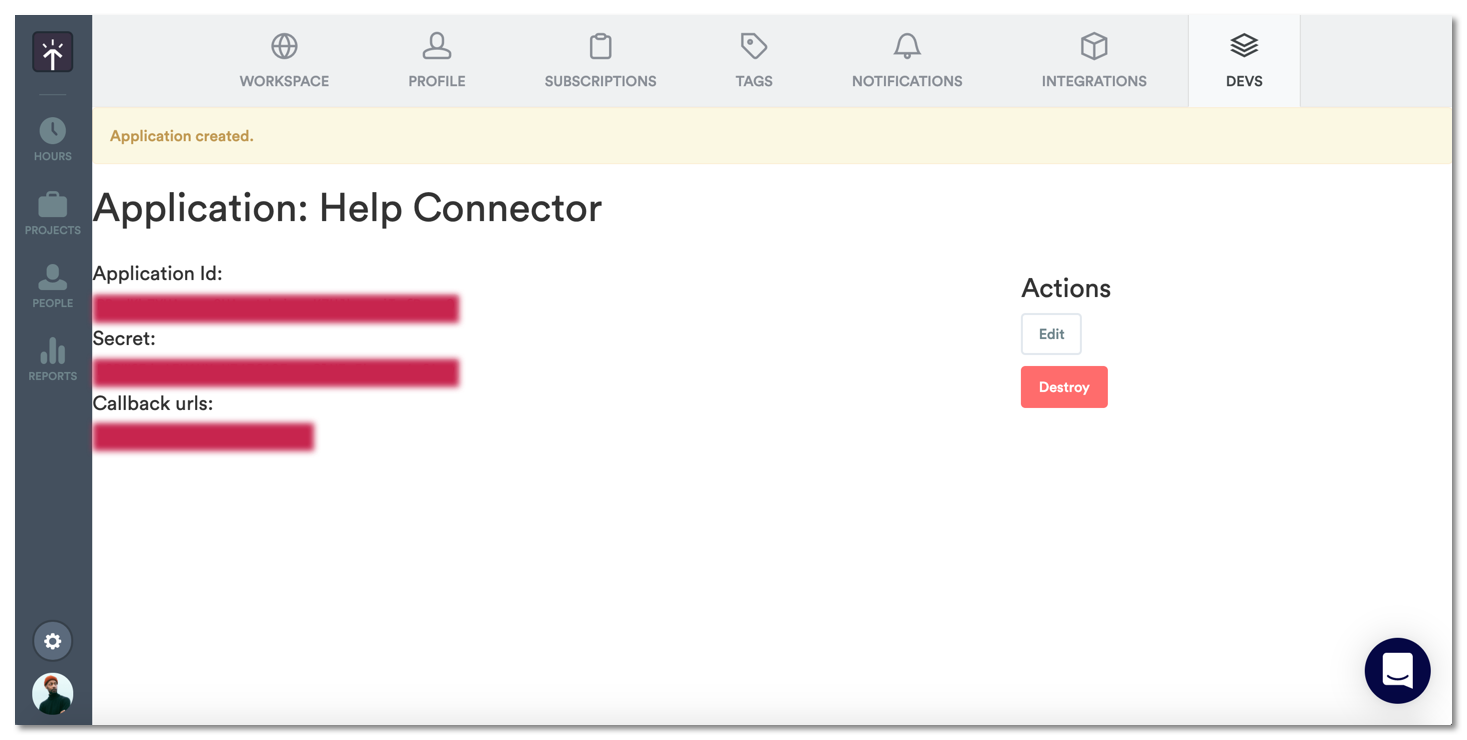This screenshot has height=740, width=1467.
Task: Go to Projects briefcase icon
Action: tap(53, 206)
